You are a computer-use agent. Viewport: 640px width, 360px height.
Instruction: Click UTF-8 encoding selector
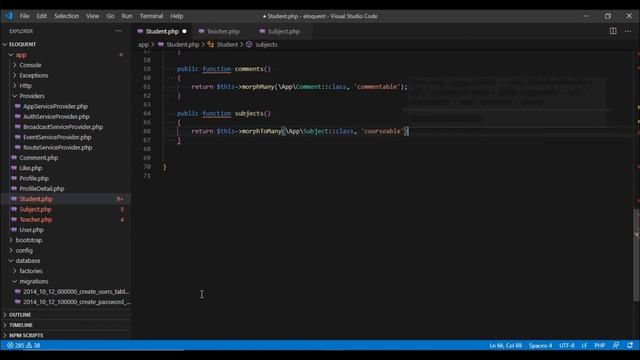[567, 345]
